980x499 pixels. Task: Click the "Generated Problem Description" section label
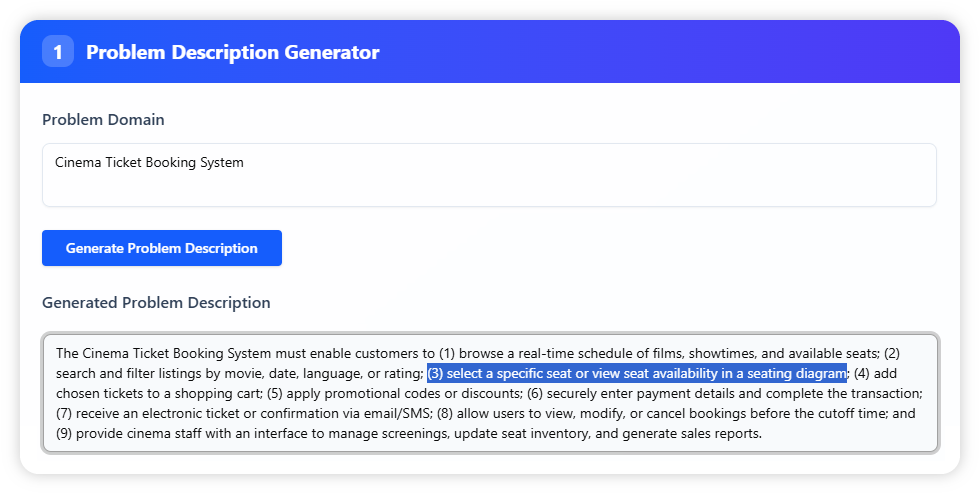[156, 302]
